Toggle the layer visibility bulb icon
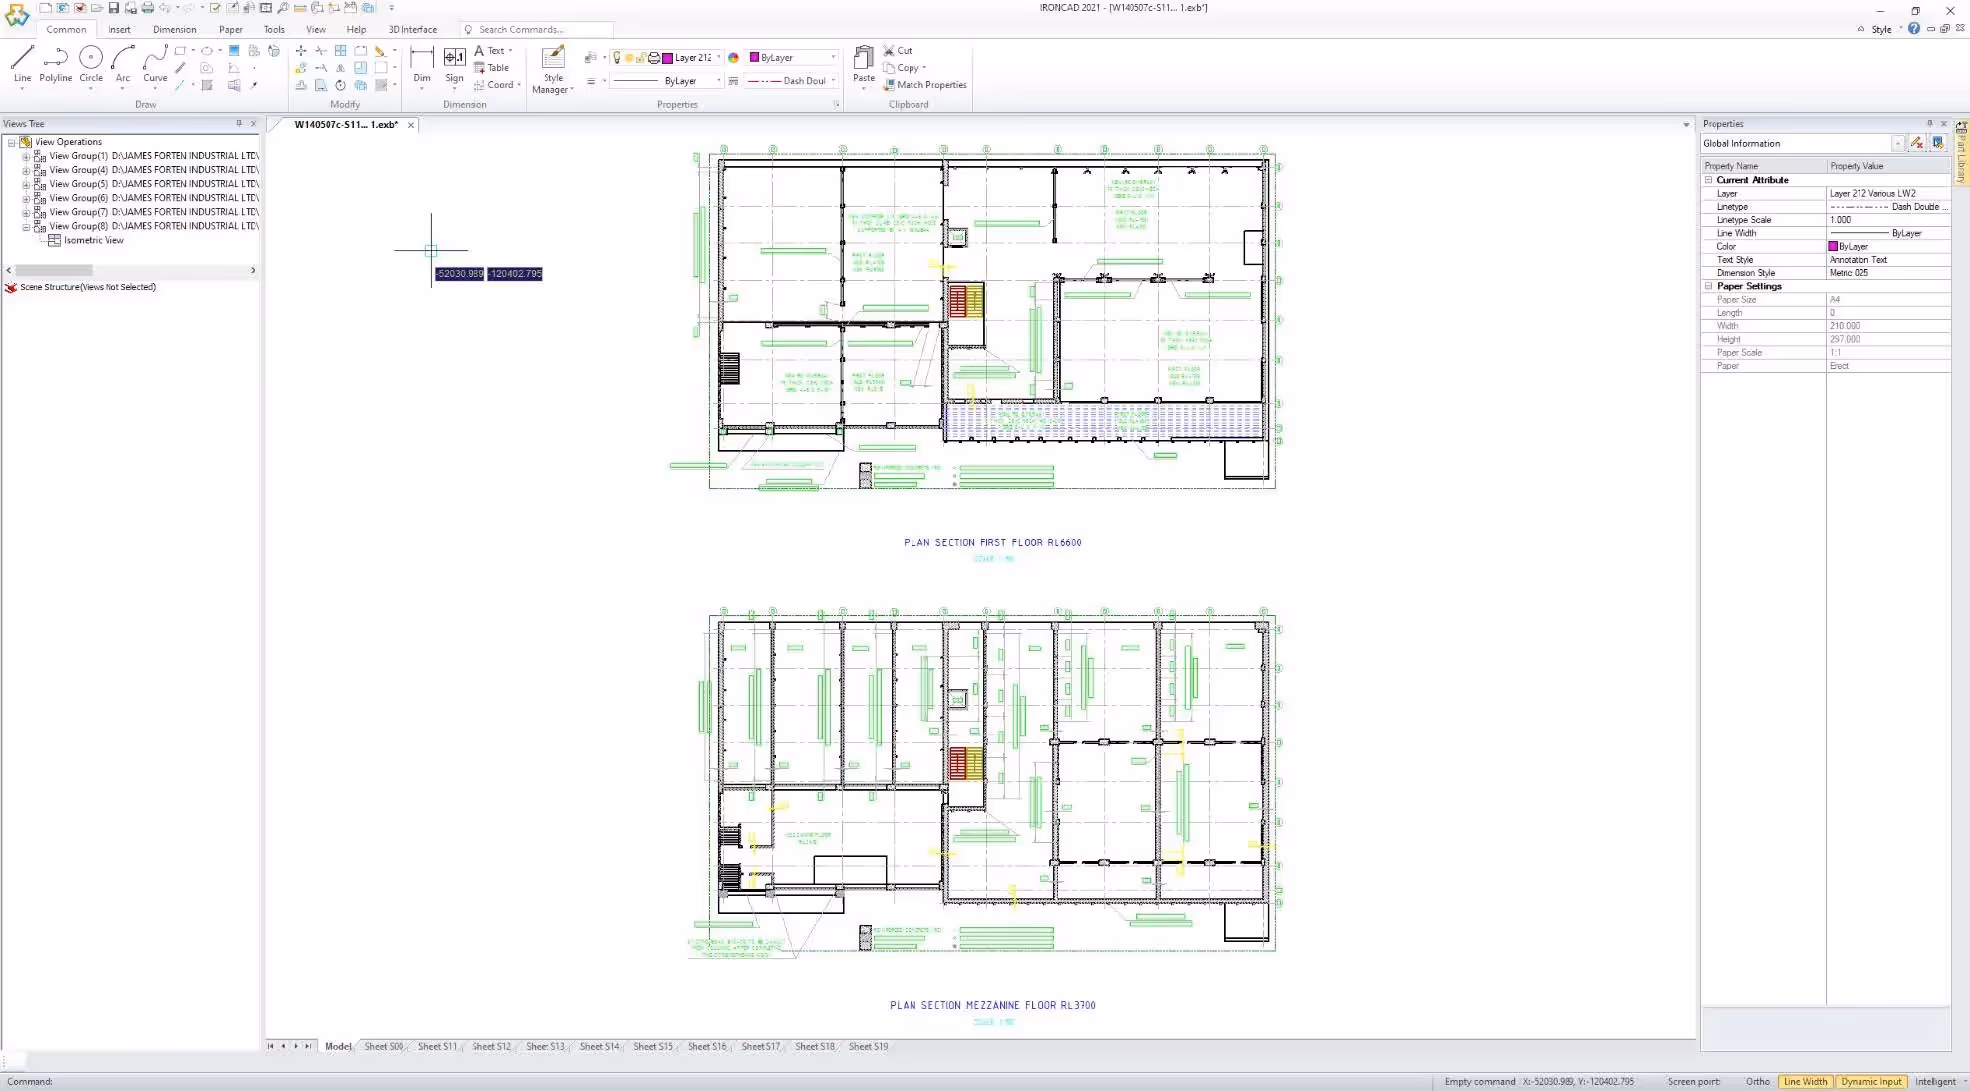 (617, 57)
